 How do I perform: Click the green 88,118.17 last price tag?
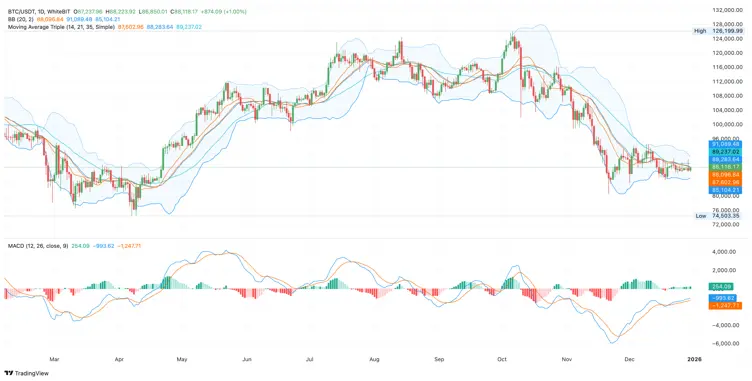[x=725, y=167]
